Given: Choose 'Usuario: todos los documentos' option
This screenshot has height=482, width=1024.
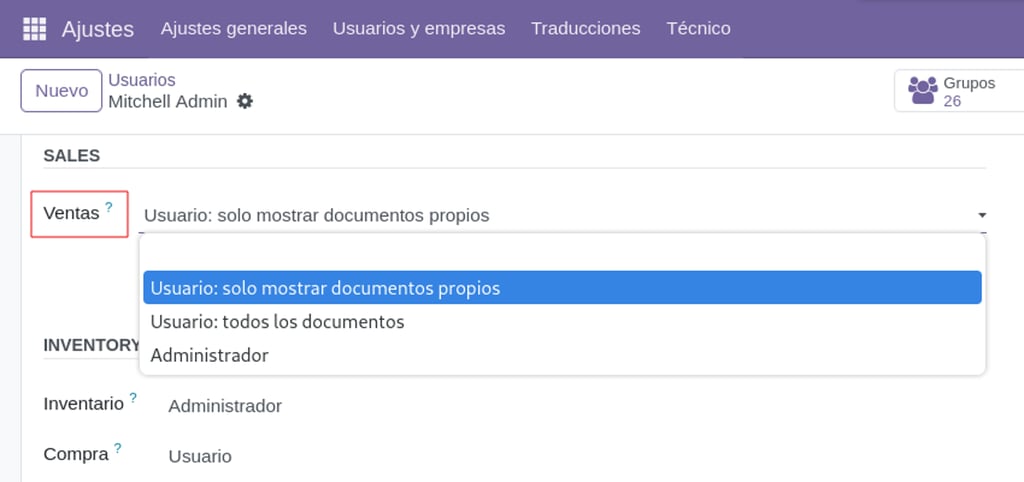Looking at the screenshot, I should [562, 322].
